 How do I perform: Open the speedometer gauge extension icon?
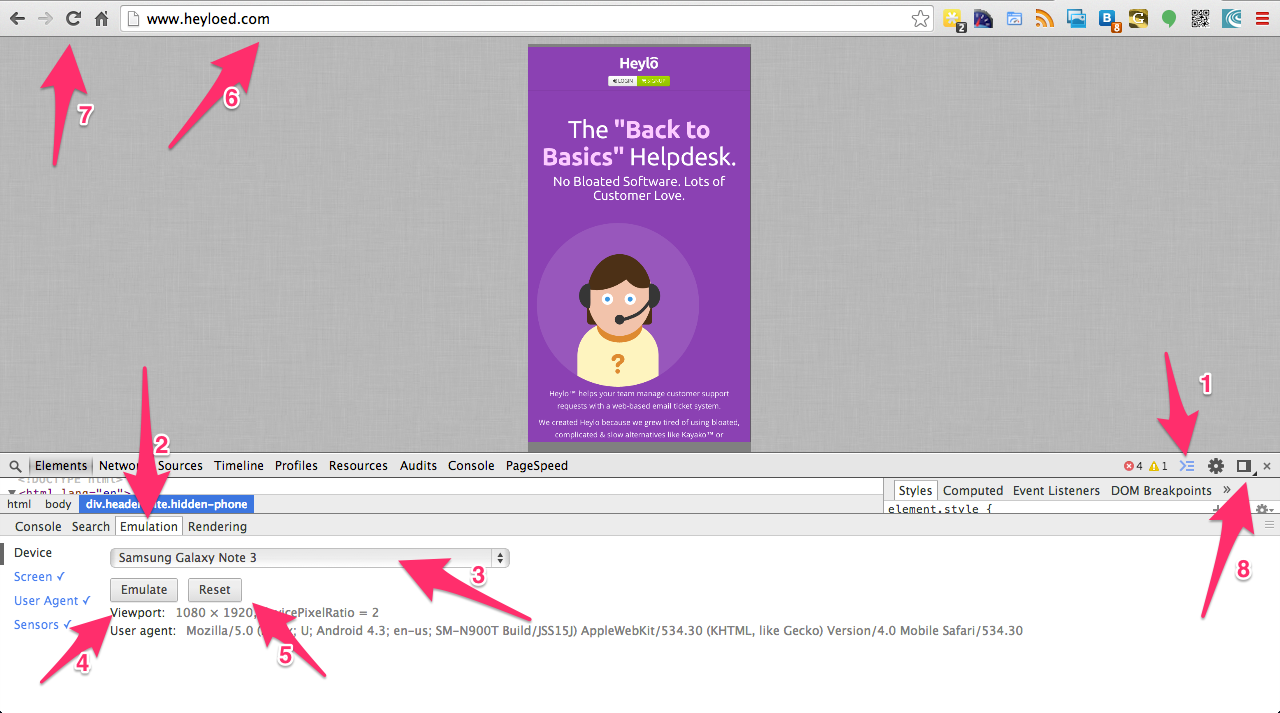point(983,18)
